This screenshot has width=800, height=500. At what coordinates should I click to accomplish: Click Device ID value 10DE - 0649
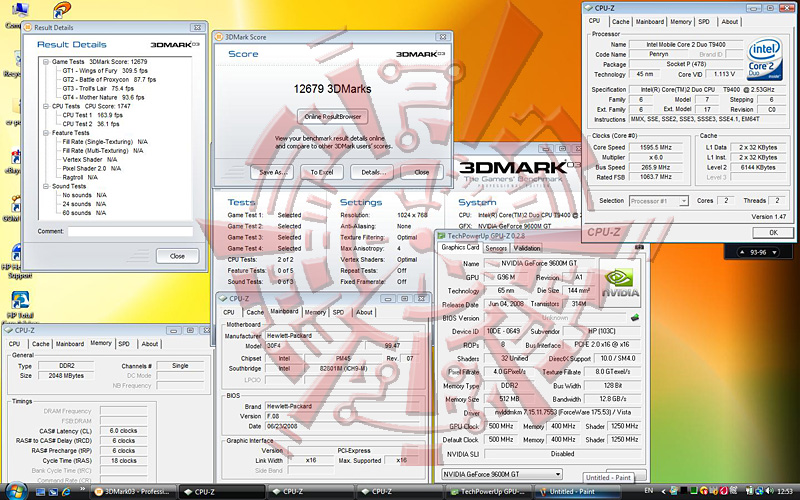[x=504, y=331]
